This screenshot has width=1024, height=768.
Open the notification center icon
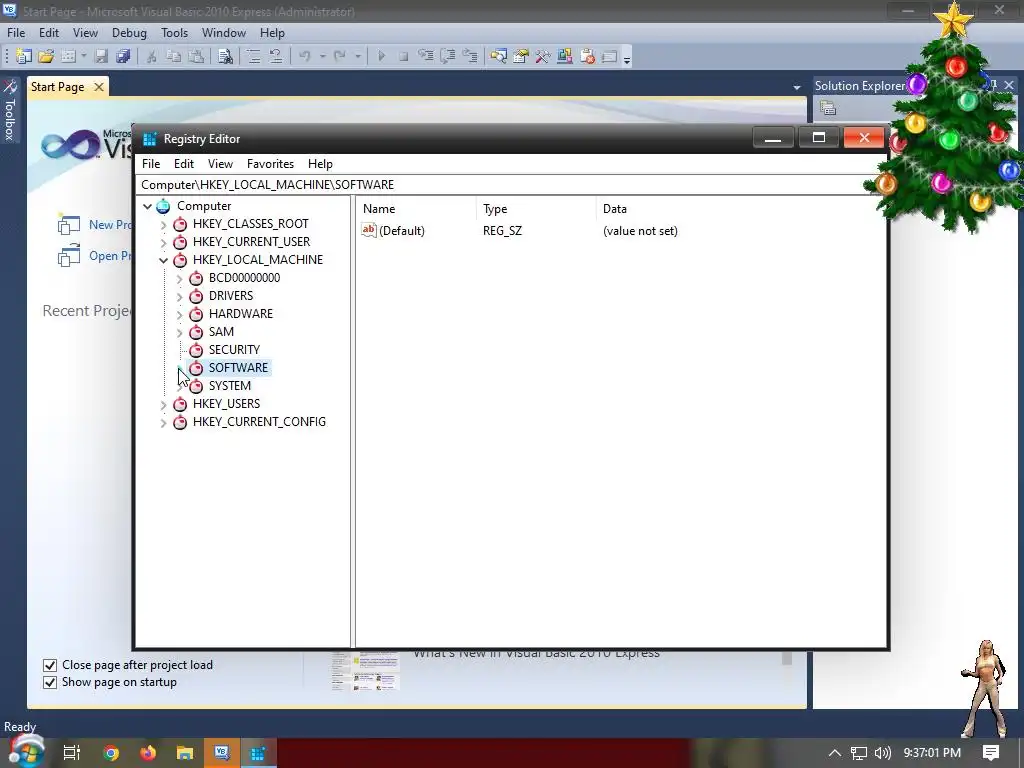[x=991, y=753]
